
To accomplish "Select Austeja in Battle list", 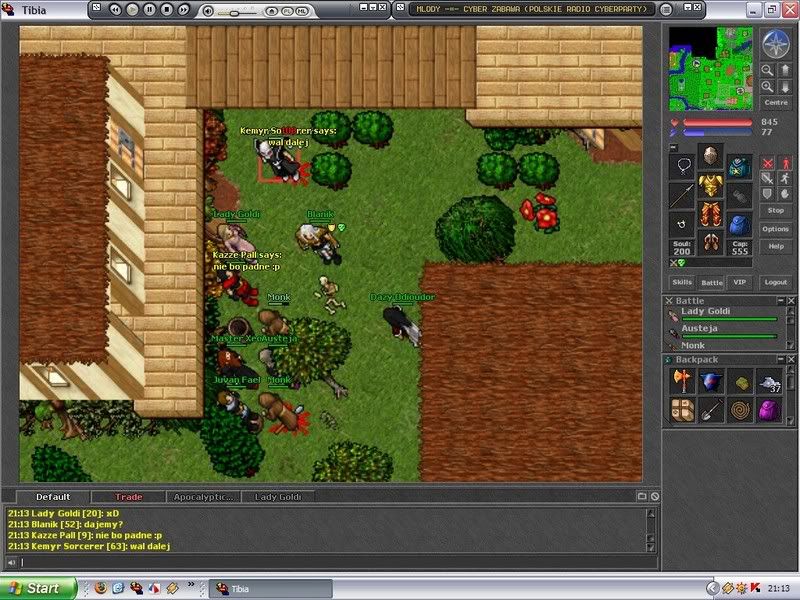I will click(x=724, y=332).
